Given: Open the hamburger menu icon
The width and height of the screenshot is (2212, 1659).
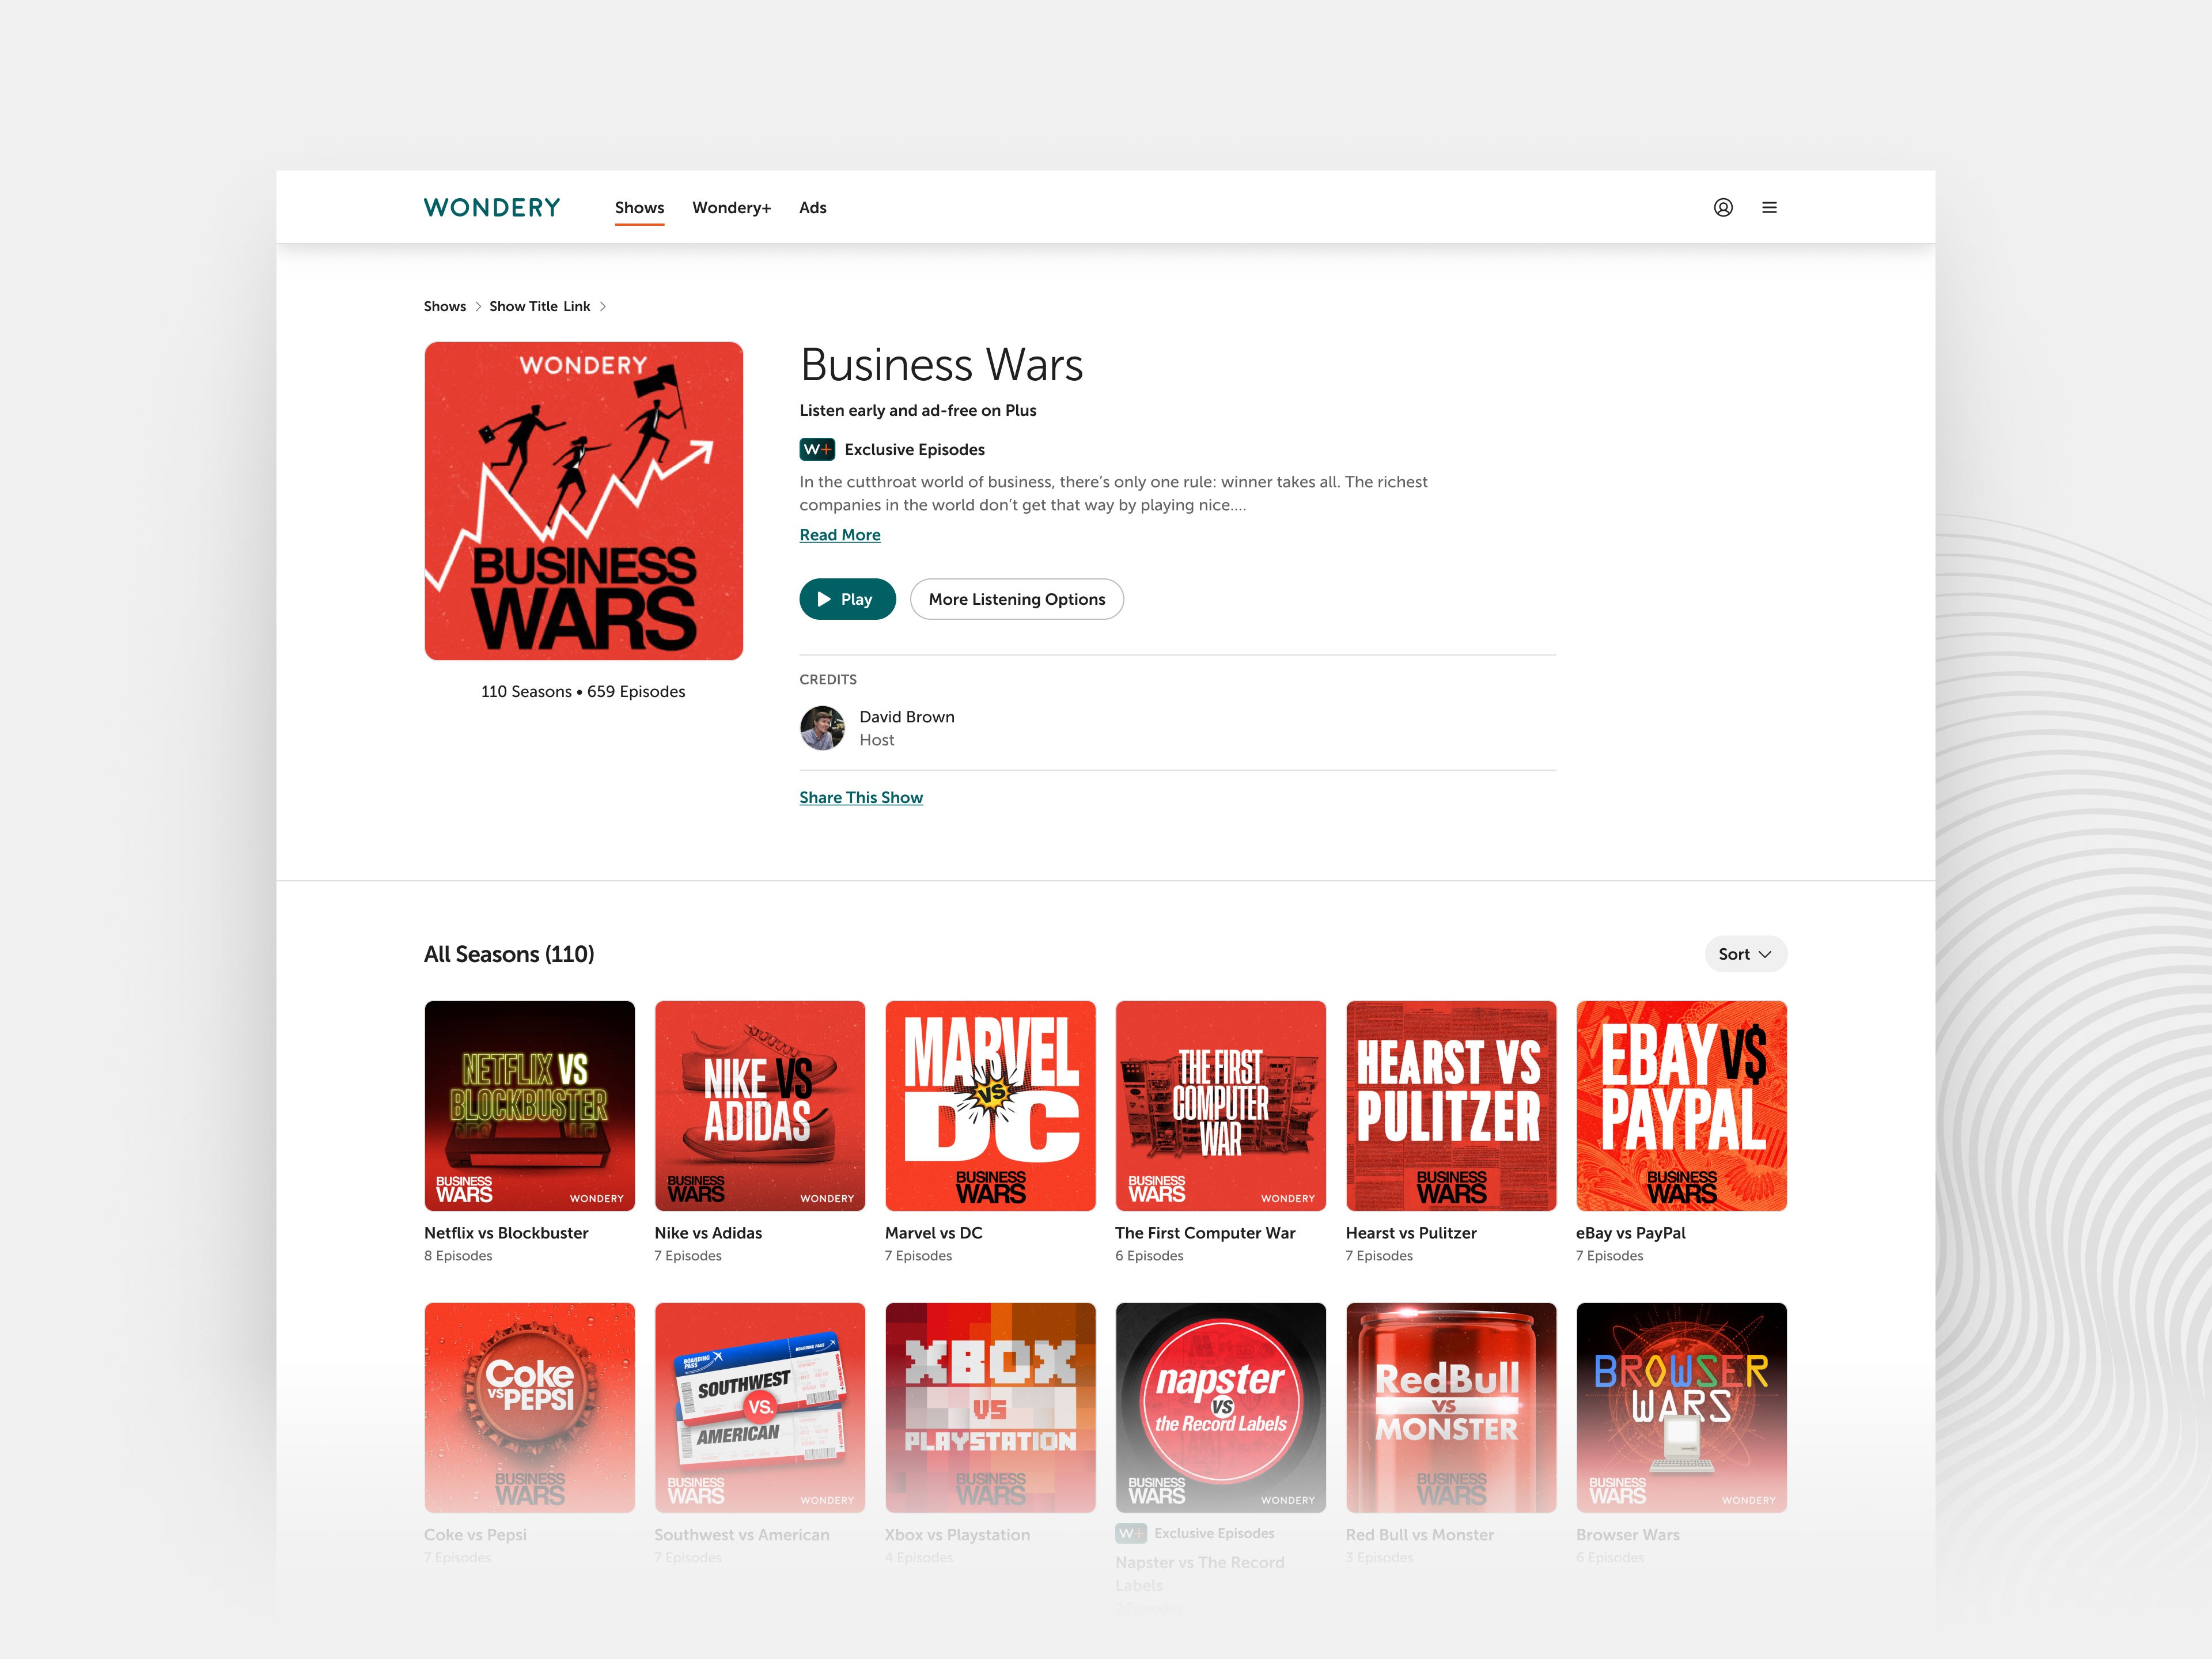Looking at the screenshot, I should tap(1769, 207).
